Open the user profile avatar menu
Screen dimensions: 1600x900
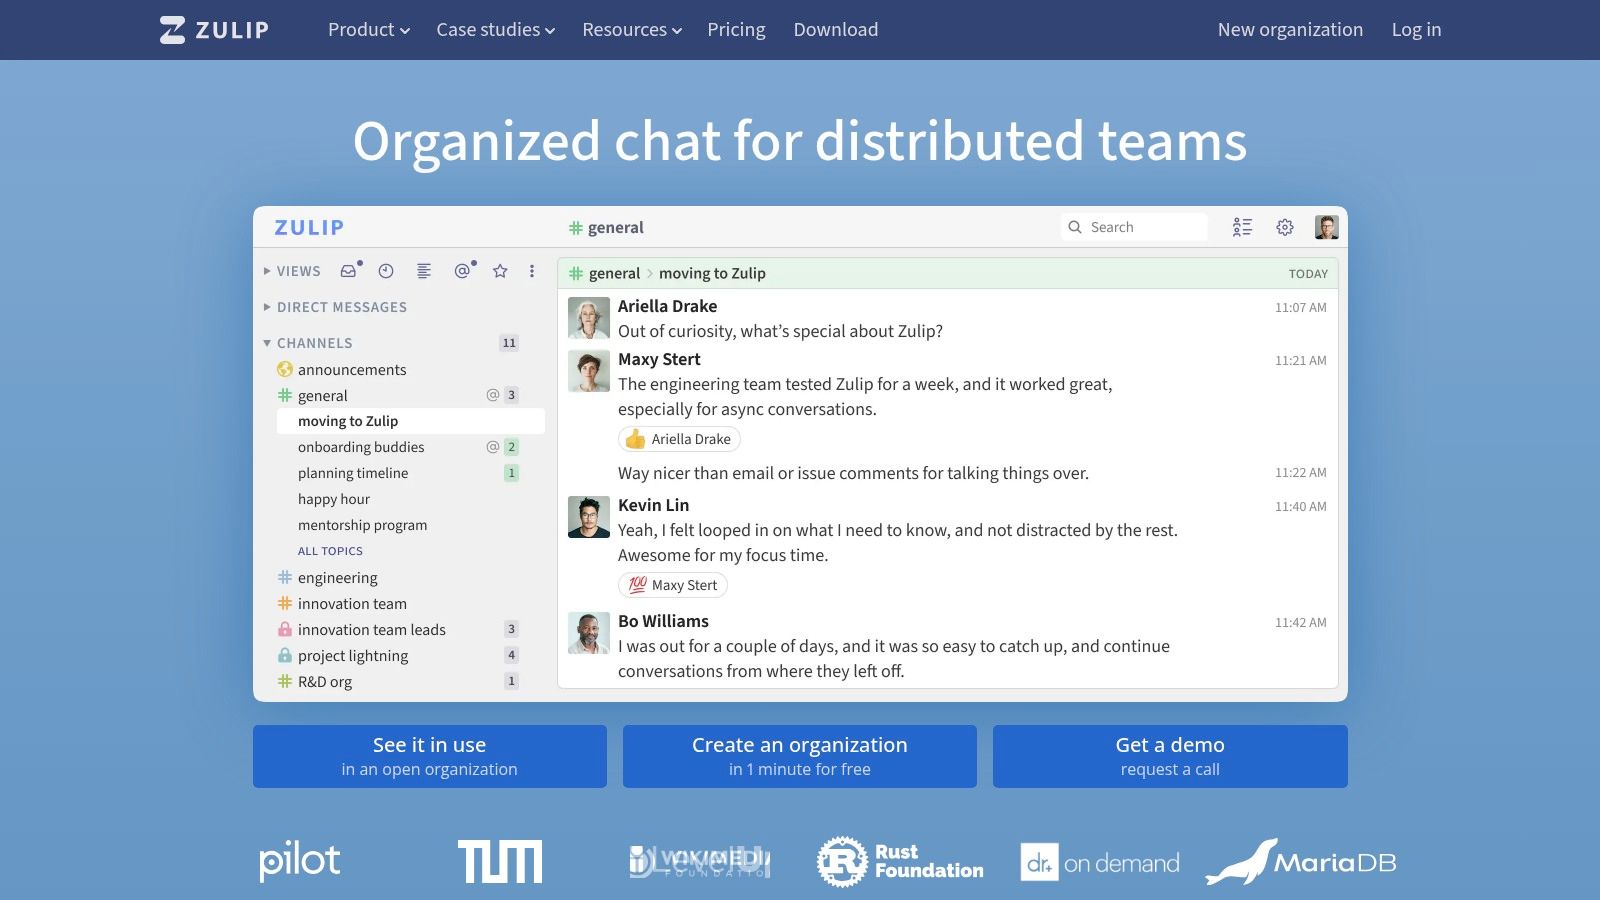point(1327,227)
